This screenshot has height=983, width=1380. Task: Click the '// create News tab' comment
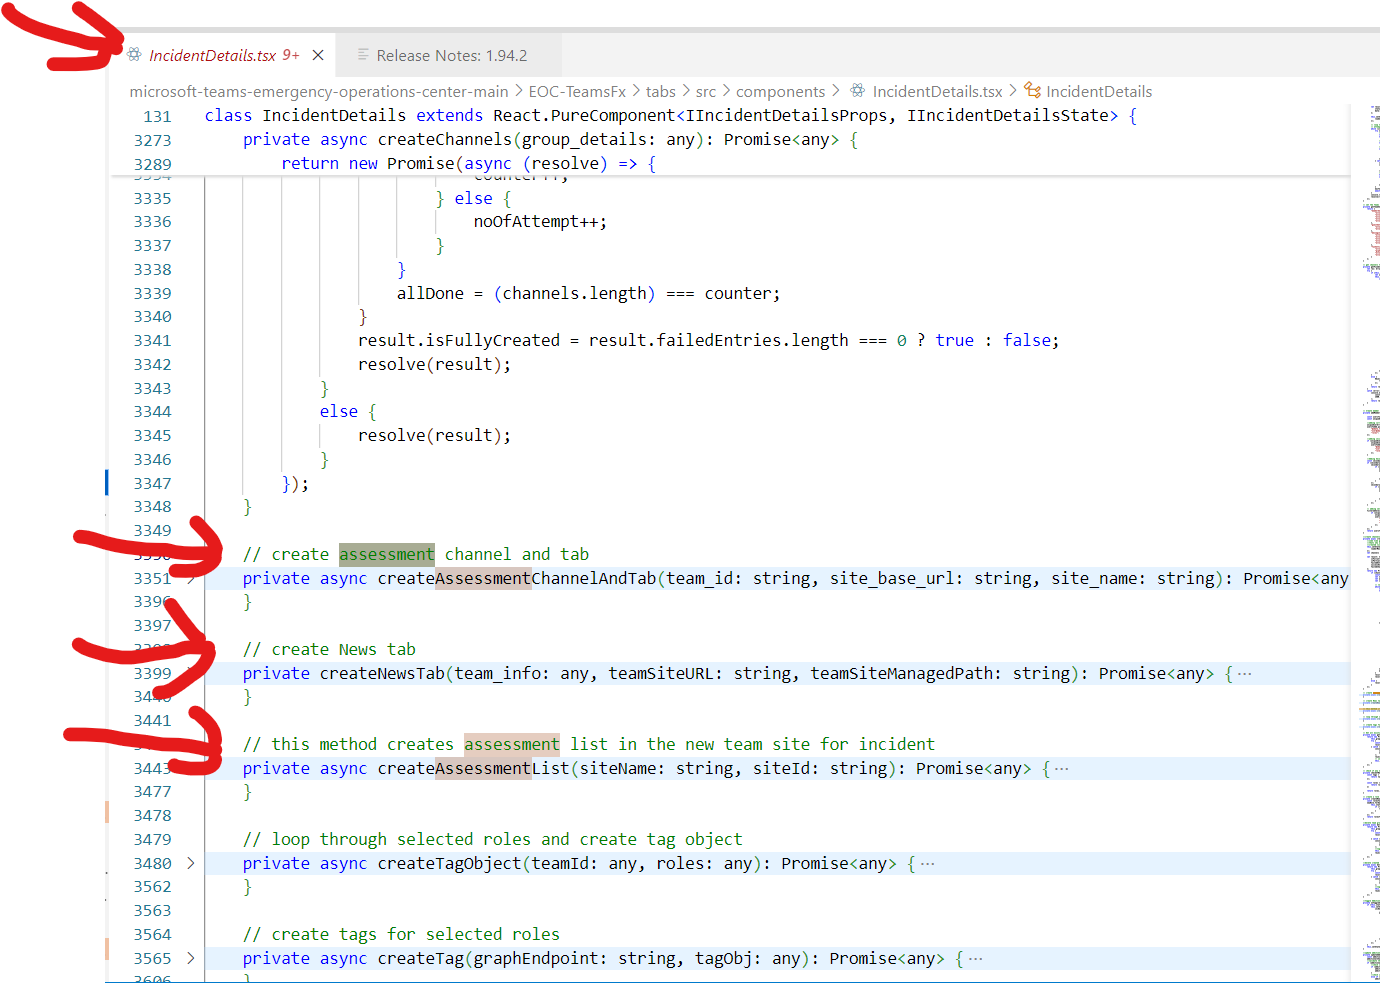(x=329, y=649)
